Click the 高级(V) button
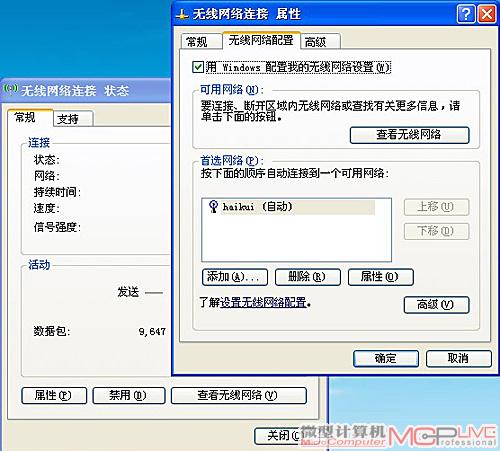The height and width of the screenshot is (451, 500). click(436, 305)
